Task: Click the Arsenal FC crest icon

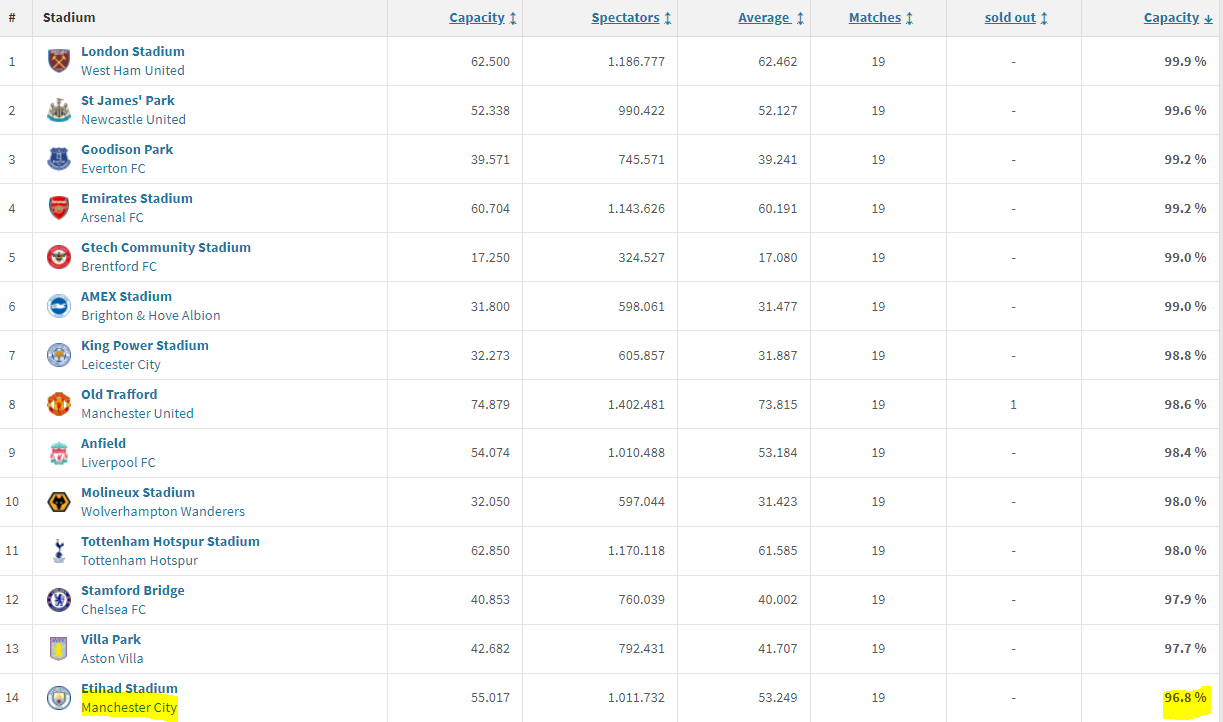Action: pos(59,208)
